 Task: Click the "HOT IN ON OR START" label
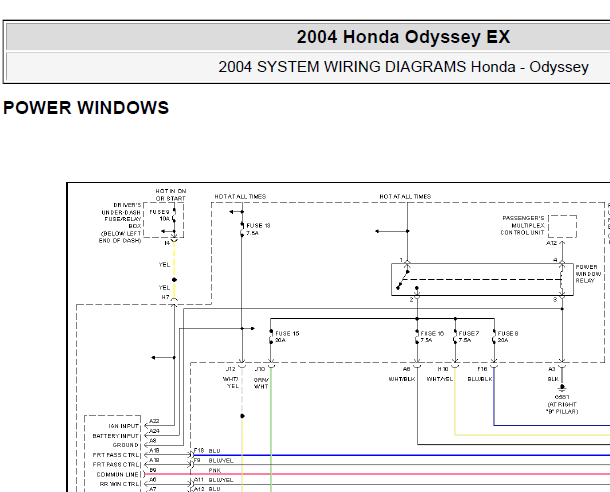click(171, 194)
